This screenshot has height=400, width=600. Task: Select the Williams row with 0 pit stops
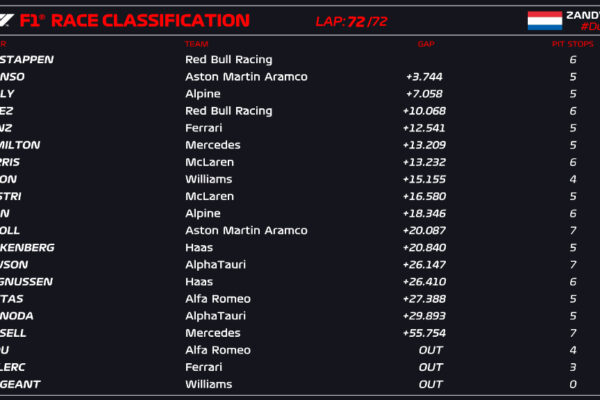[x=300, y=384]
